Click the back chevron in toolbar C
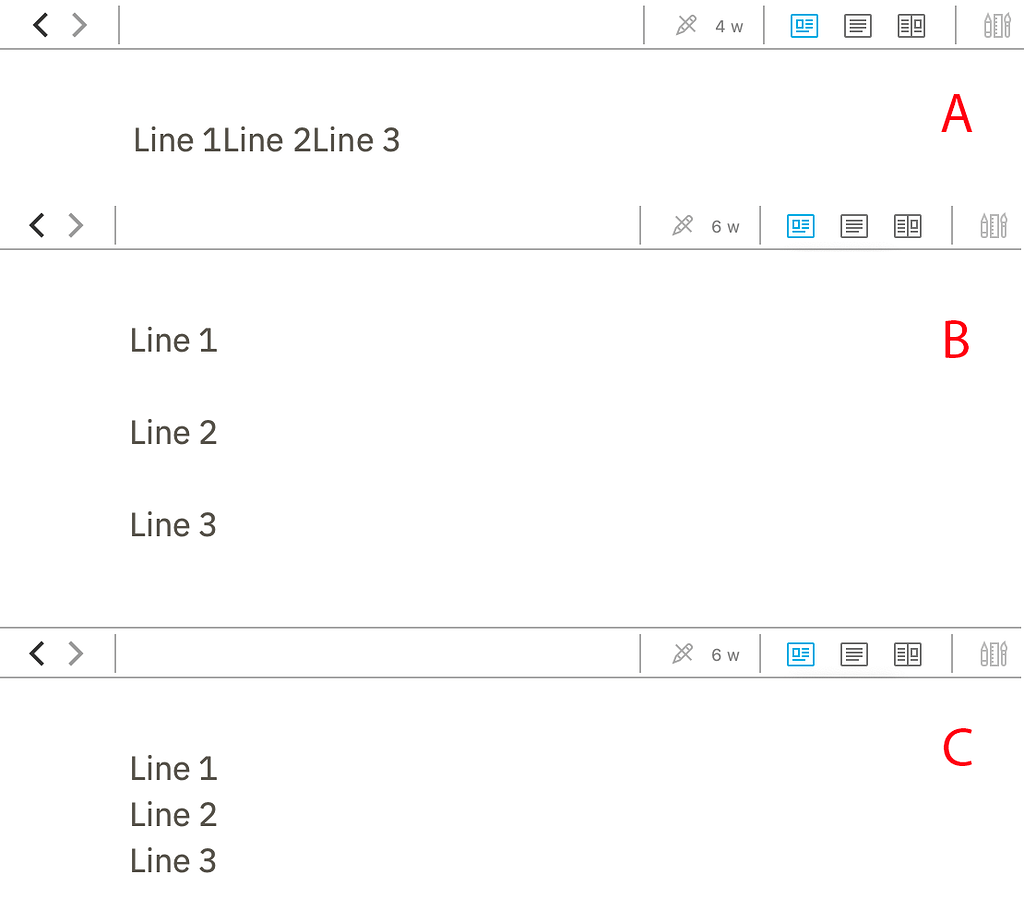This screenshot has width=1024, height=922. coord(37,652)
